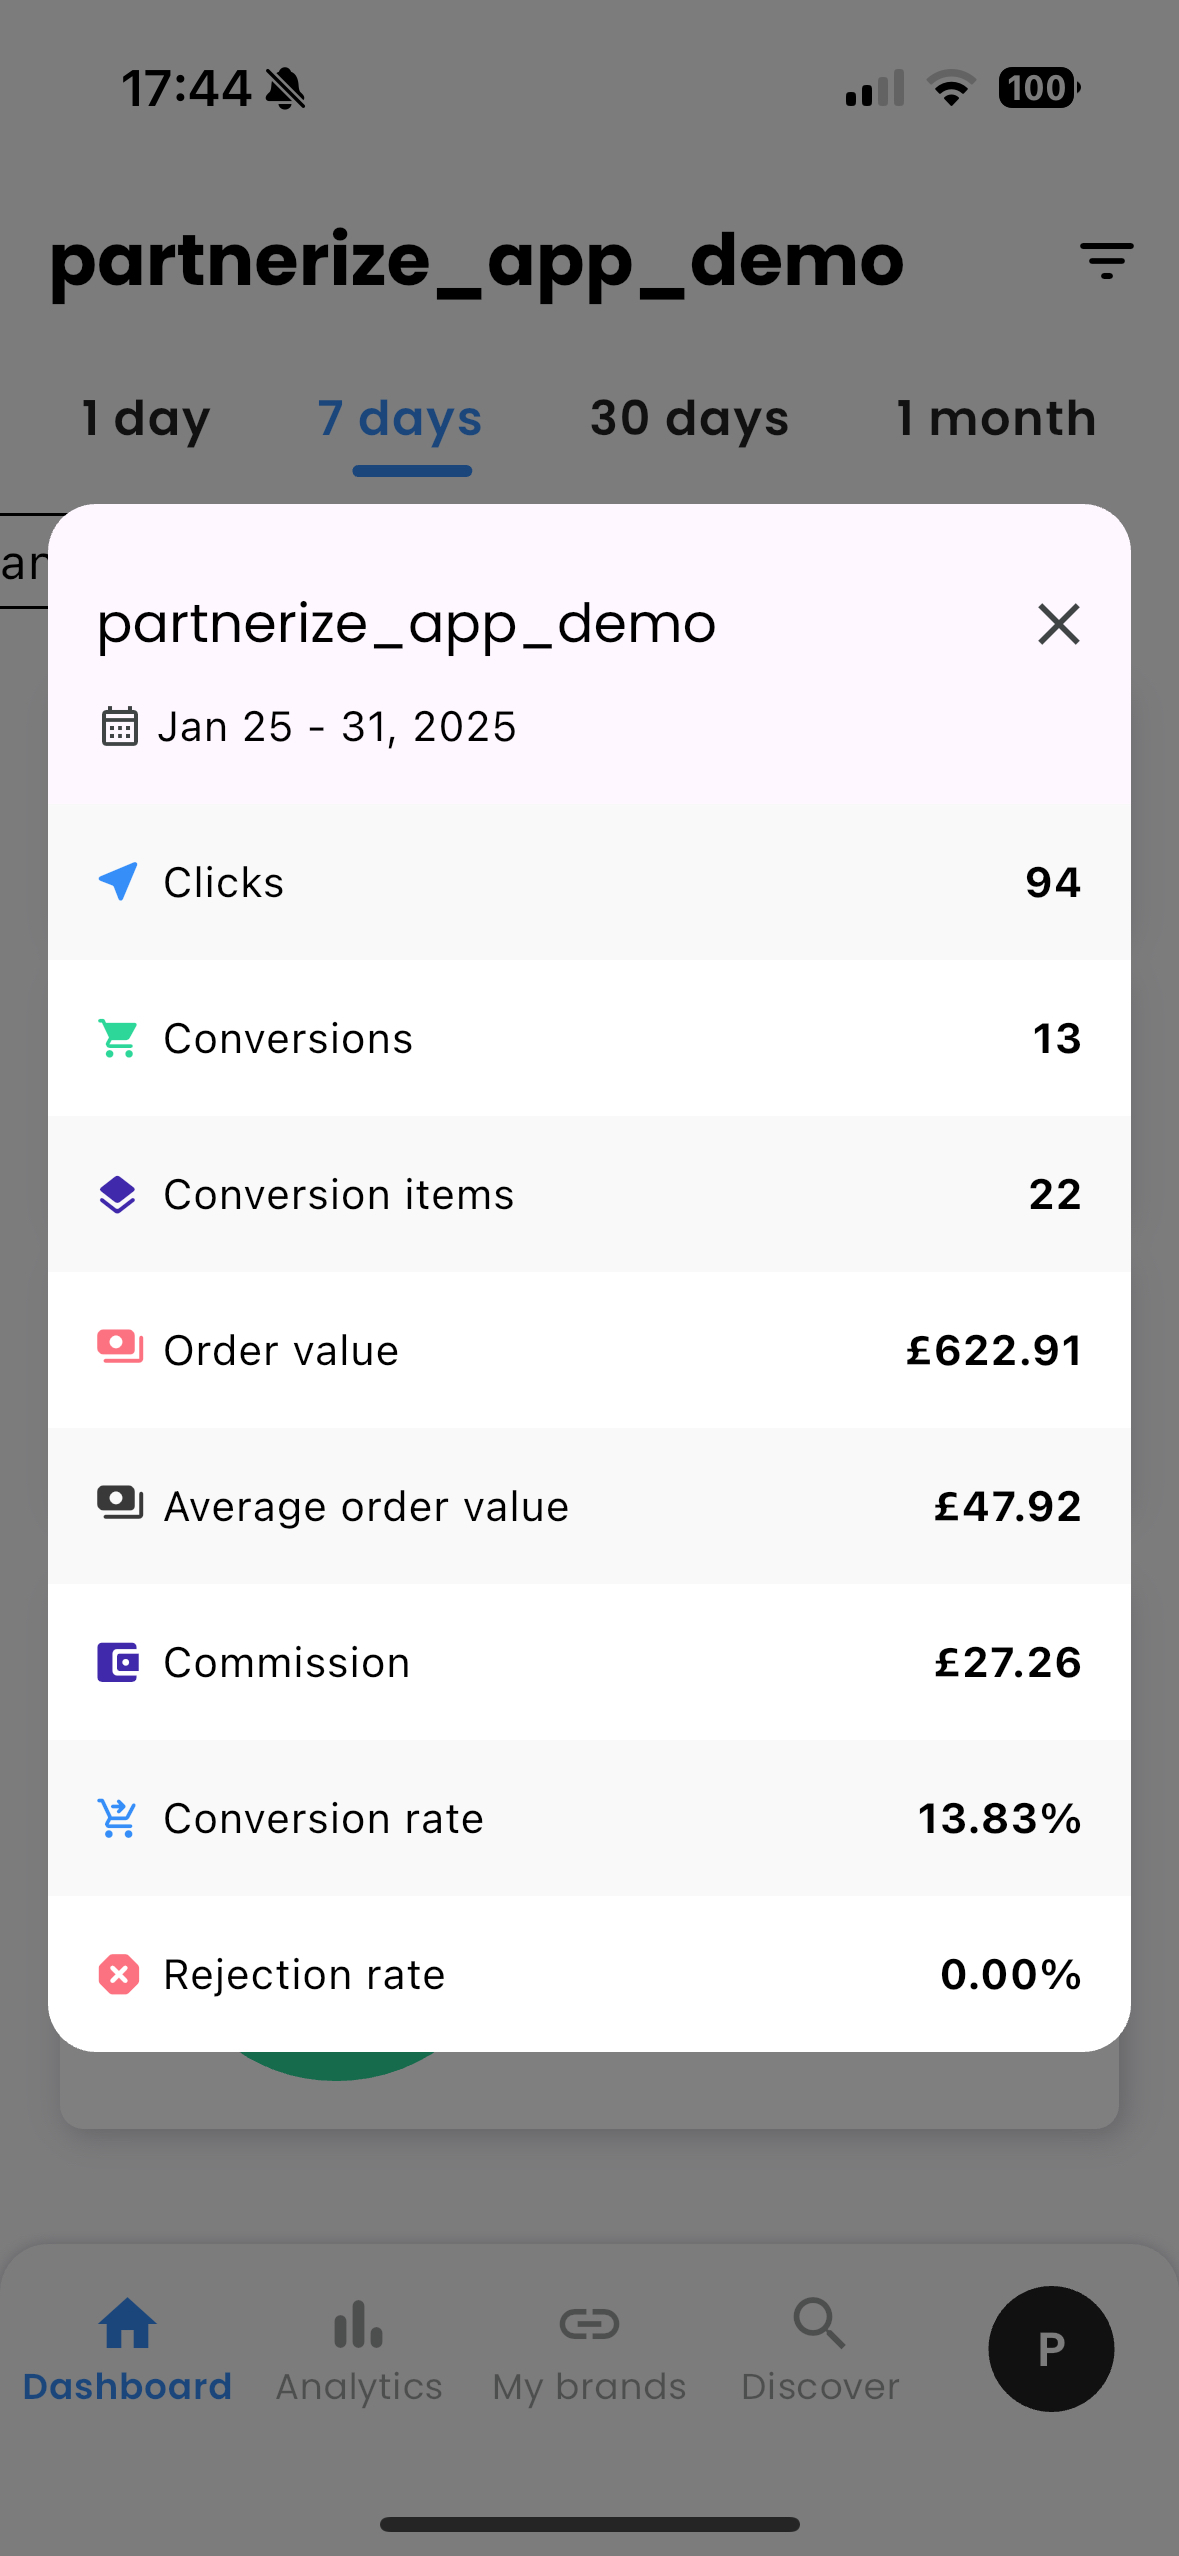Tap the Conversion items layers icon
Viewport: 1179px width, 2556px height.
118,1194
